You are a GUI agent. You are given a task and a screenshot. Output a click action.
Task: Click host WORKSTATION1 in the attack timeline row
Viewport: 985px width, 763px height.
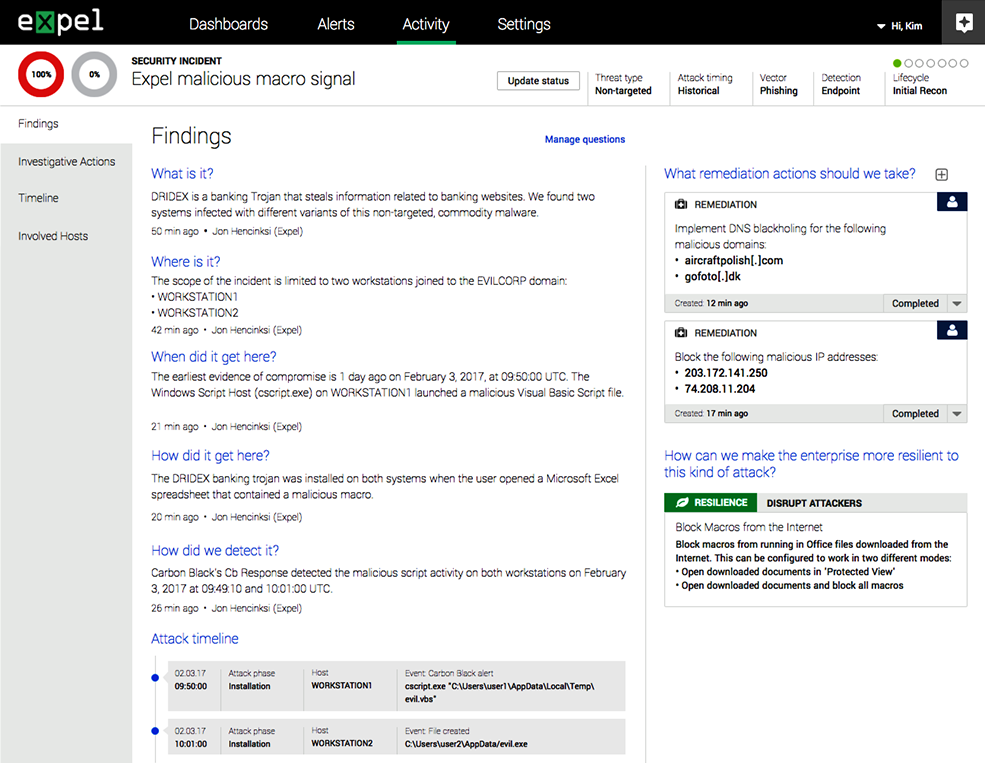[342, 686]
